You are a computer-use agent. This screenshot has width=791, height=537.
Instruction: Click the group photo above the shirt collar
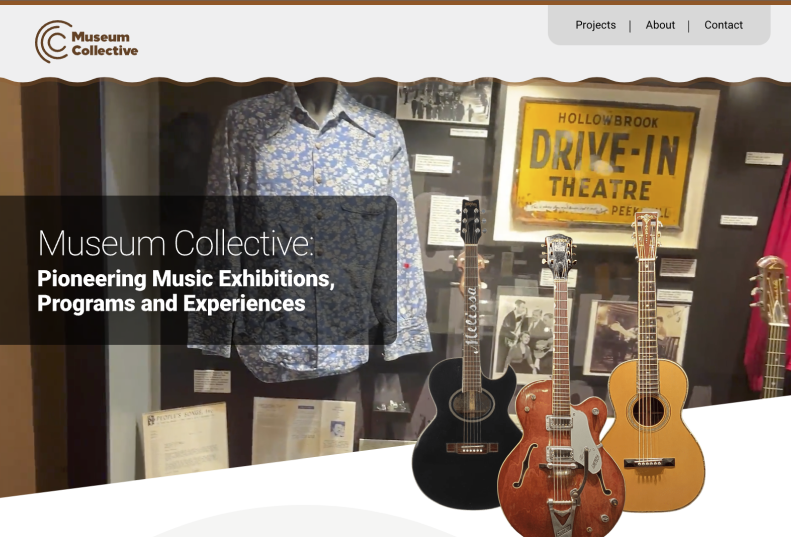click(x=444, y=101)
